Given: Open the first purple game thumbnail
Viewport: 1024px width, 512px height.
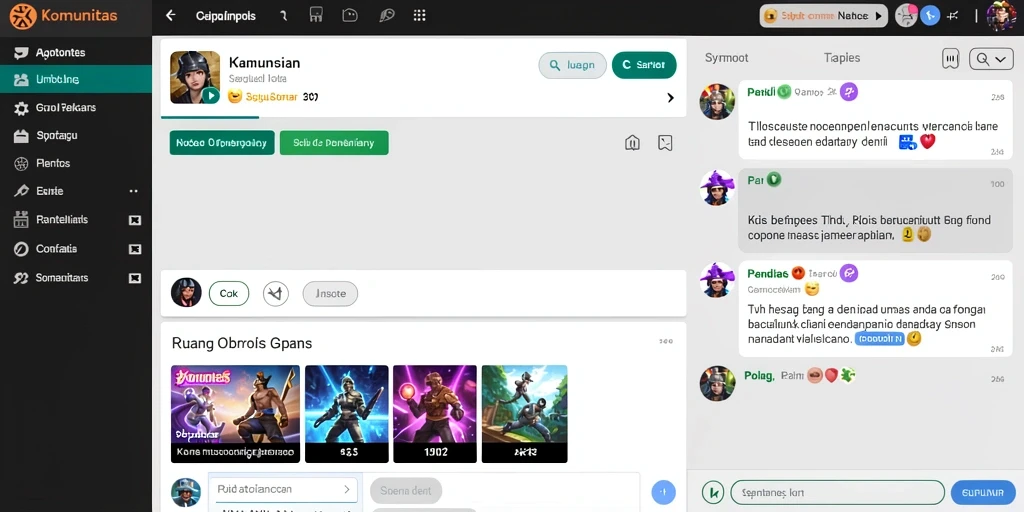Looking at the screenshot, I should pos(235,414).
